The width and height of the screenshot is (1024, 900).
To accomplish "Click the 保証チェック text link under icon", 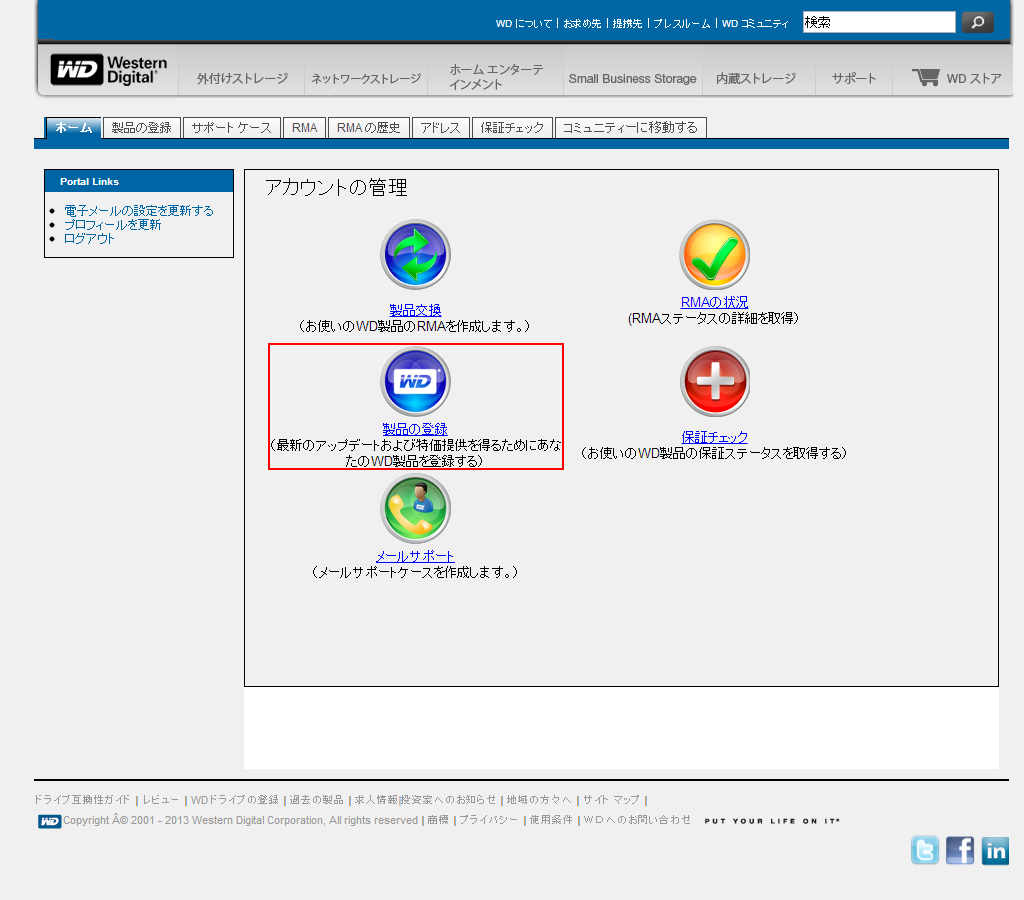I will pyautogui.click(x=714, y=436).
